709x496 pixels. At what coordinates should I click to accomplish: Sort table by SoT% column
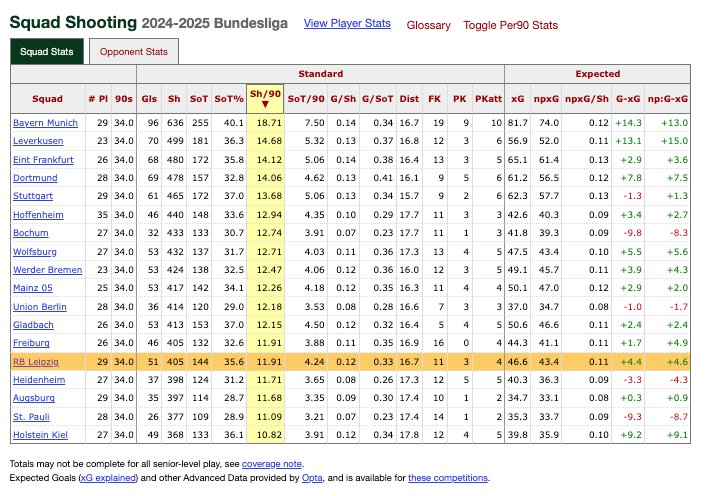point(229,99)
